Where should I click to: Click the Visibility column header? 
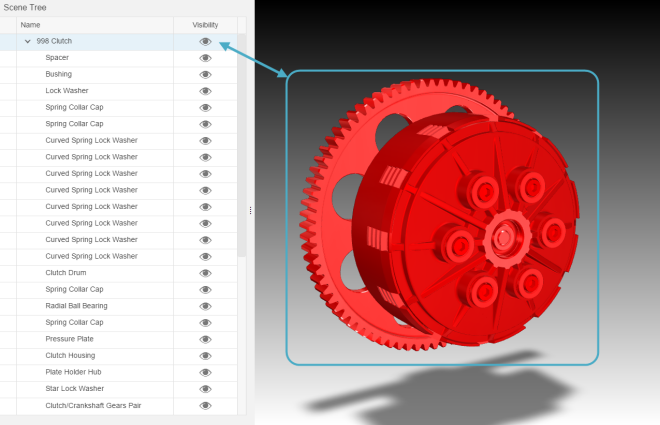(x=204, y=24)
